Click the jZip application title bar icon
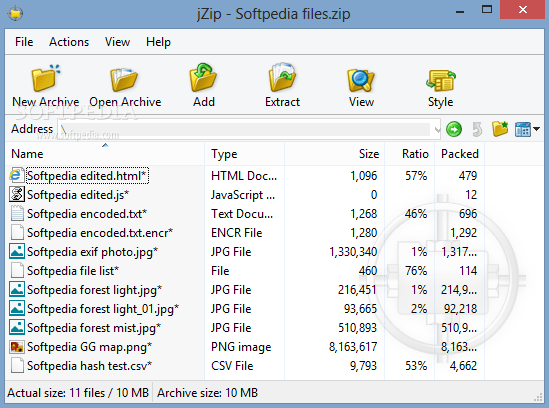549x408 pixels. 15,14
